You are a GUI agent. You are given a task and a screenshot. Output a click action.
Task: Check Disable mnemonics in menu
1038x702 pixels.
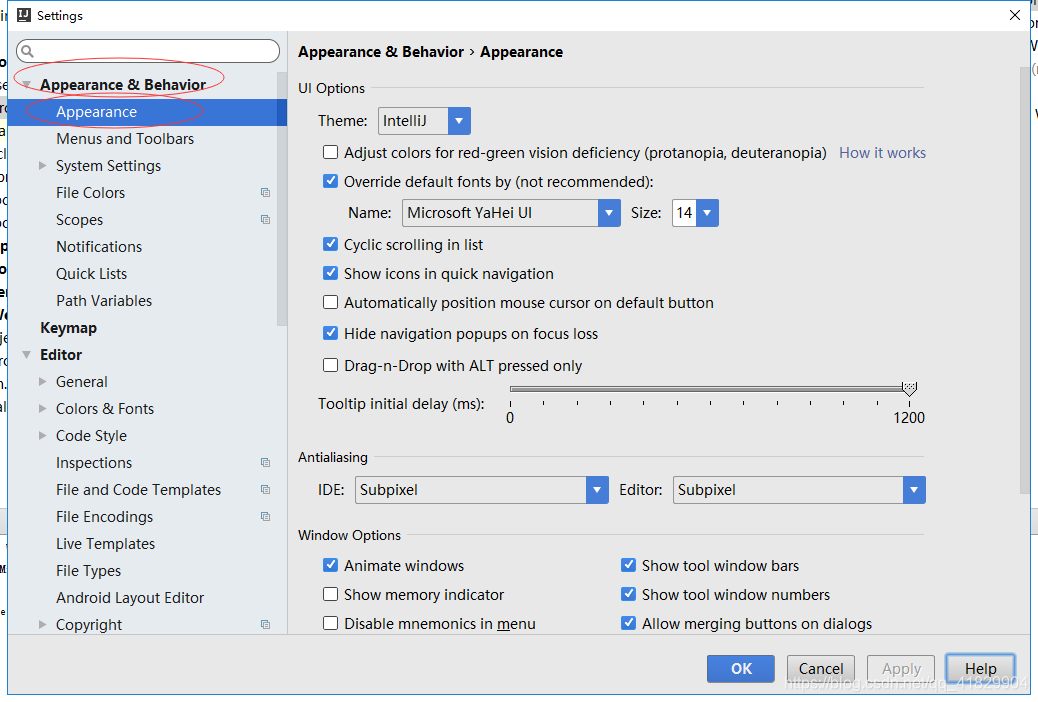pyautogui.click(x=330, y=623)
